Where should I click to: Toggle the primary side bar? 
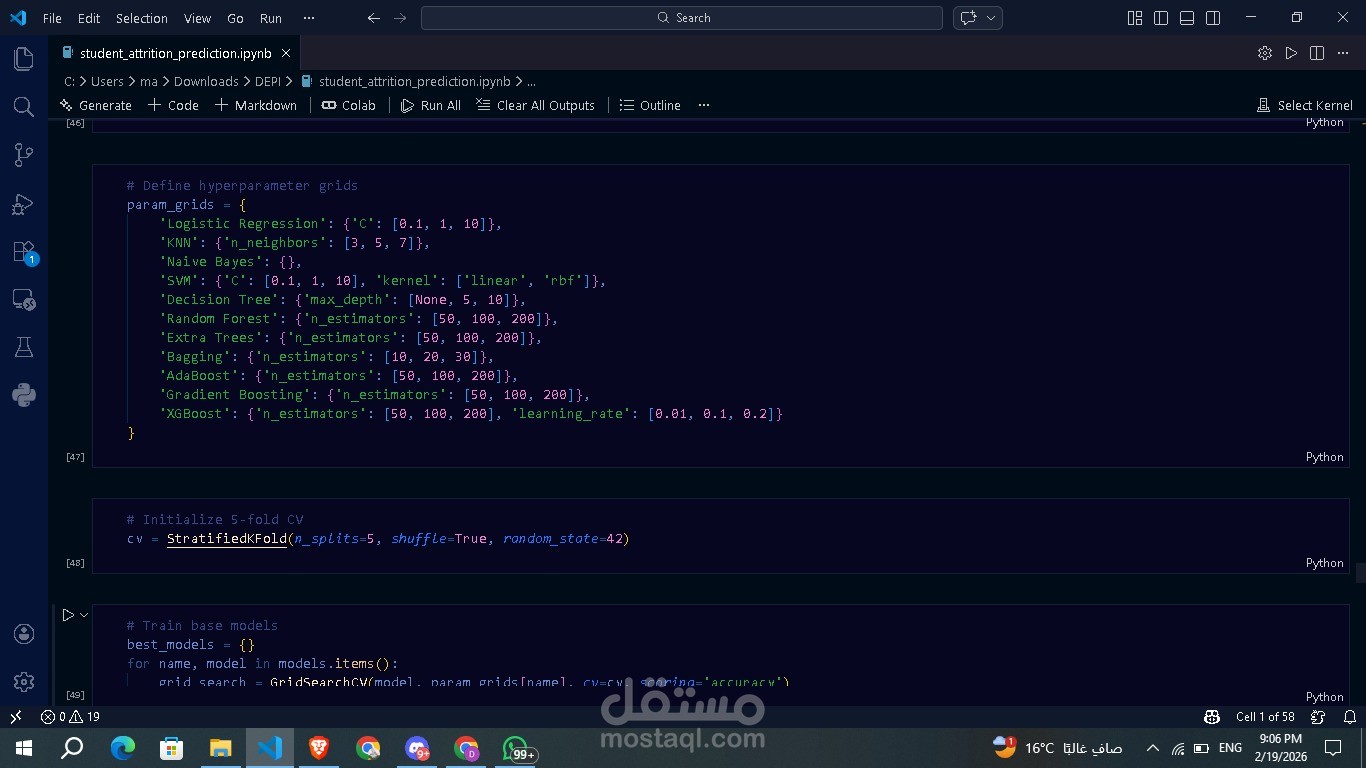[x=1161, y=18]
